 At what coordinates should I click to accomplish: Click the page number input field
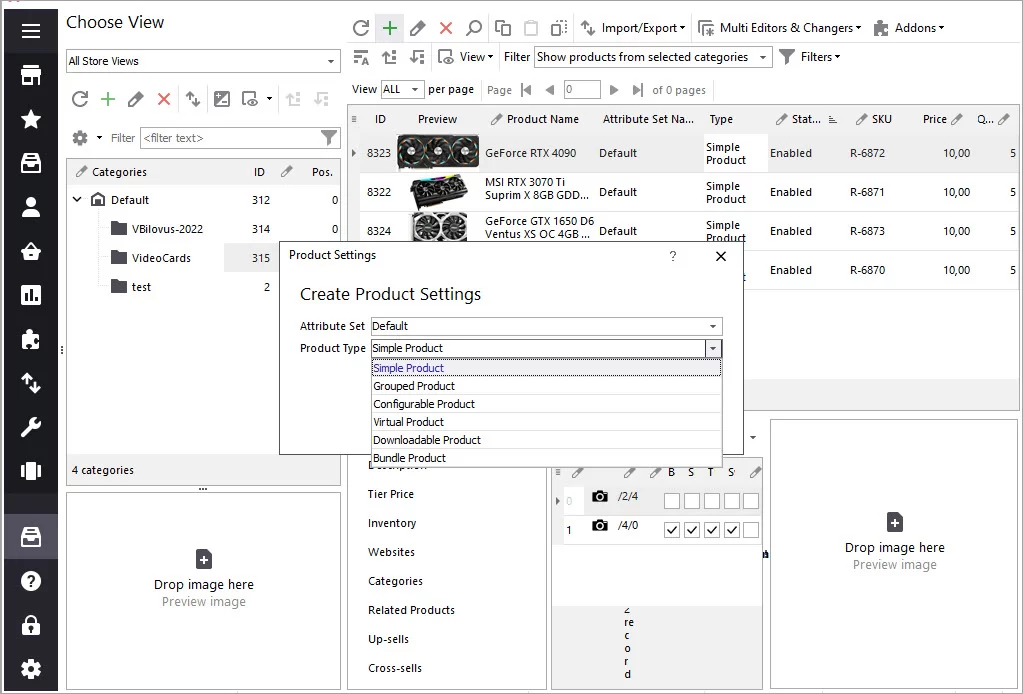[581, 89]
